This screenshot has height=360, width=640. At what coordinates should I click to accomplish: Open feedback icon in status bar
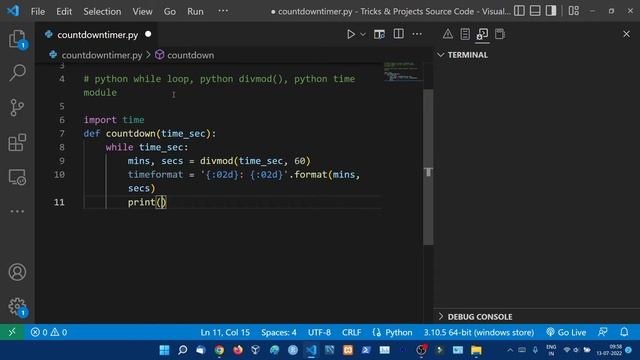point(603,332)
